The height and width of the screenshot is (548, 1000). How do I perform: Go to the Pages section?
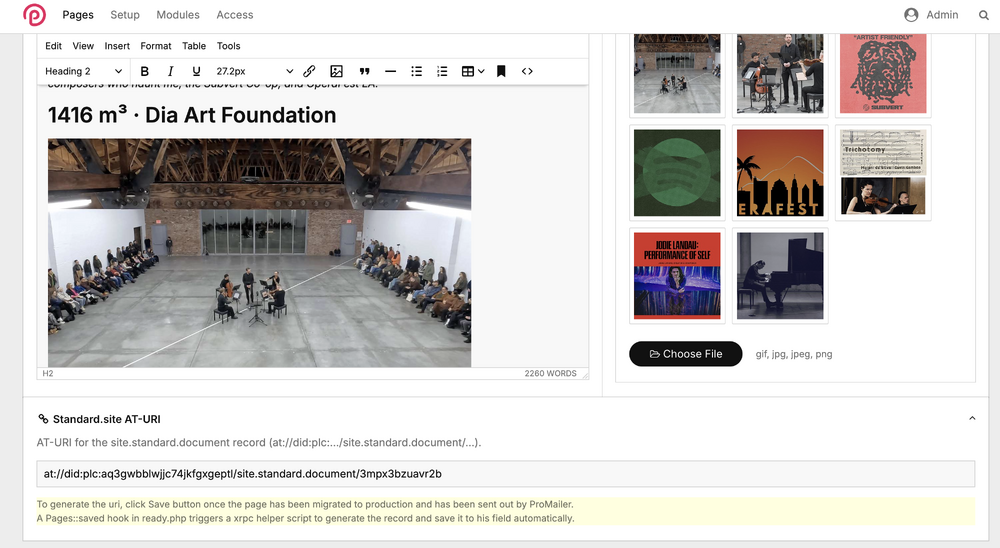(x=78, y=15)
